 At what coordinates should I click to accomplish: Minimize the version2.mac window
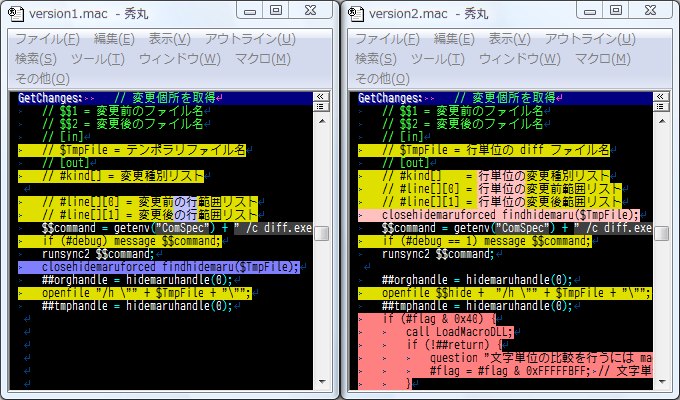pyautogui.click(x=590, y=11)
